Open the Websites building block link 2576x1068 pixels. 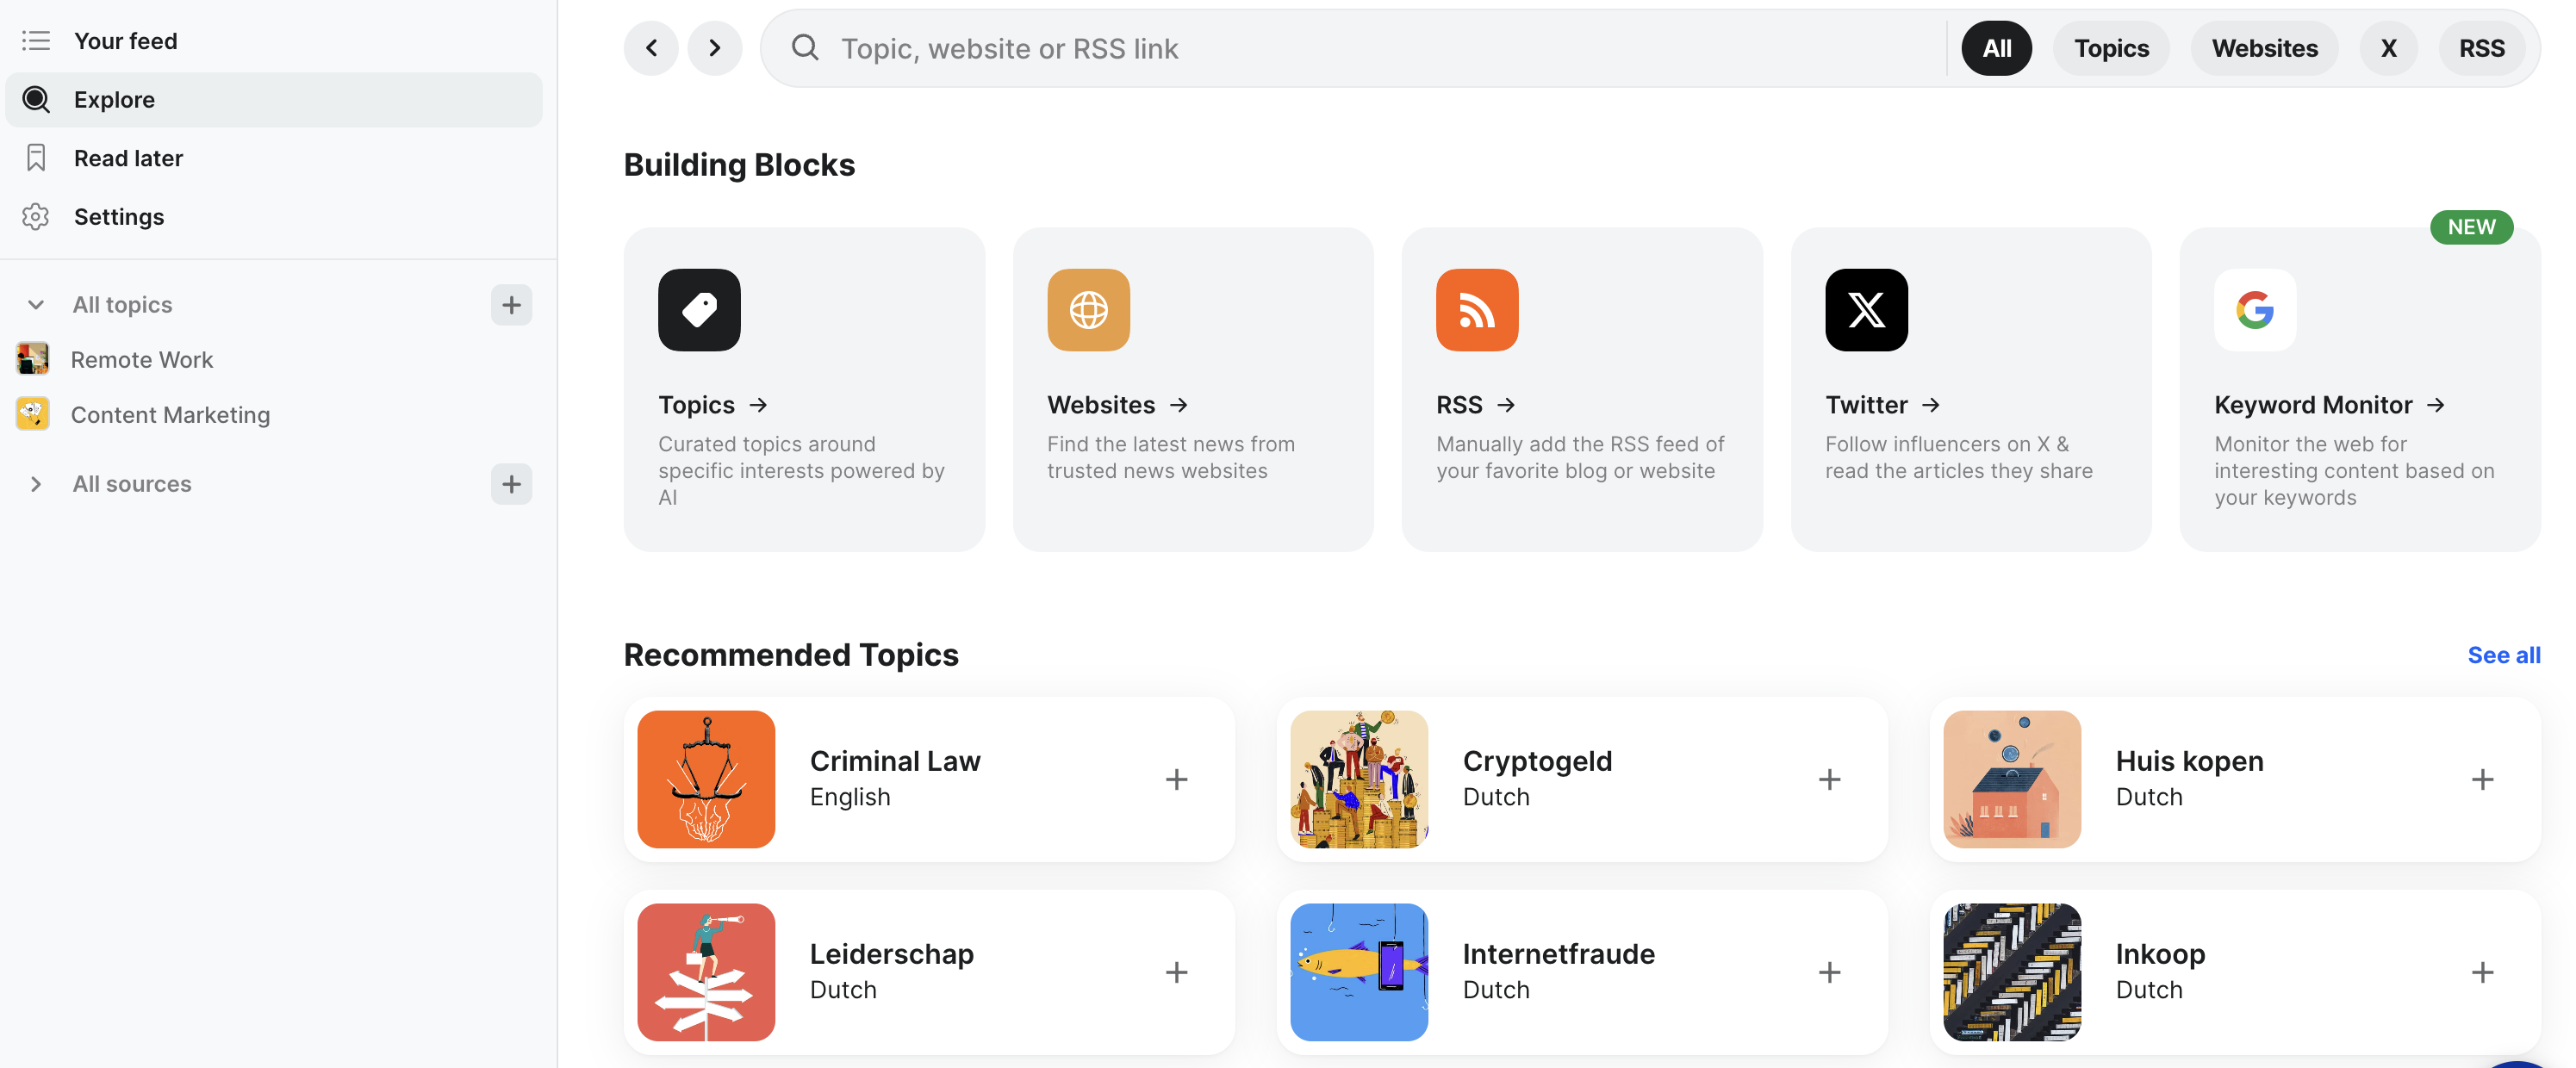pyautogui.click(x=1117, y=405)
